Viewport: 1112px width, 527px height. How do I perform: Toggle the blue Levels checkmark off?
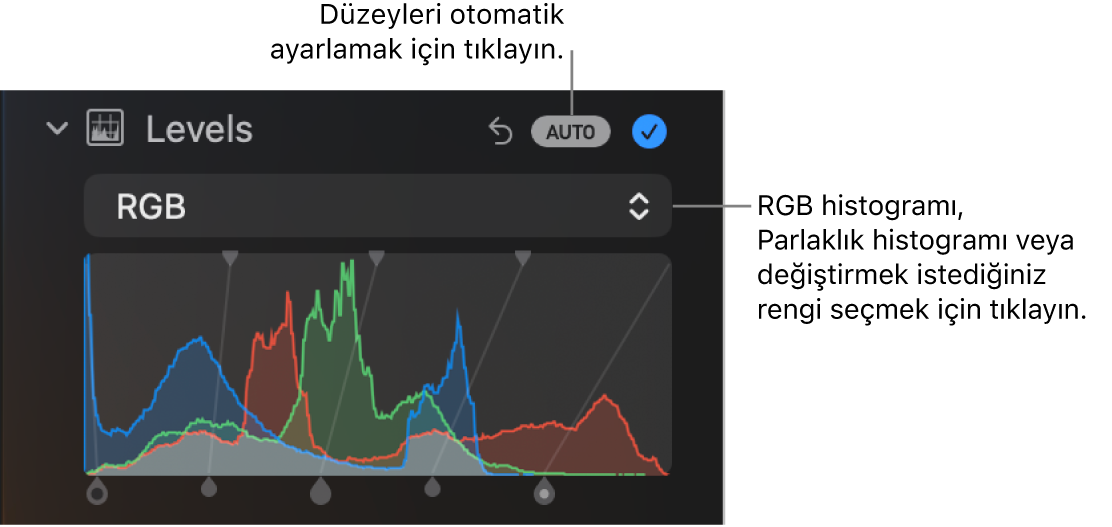649,131
